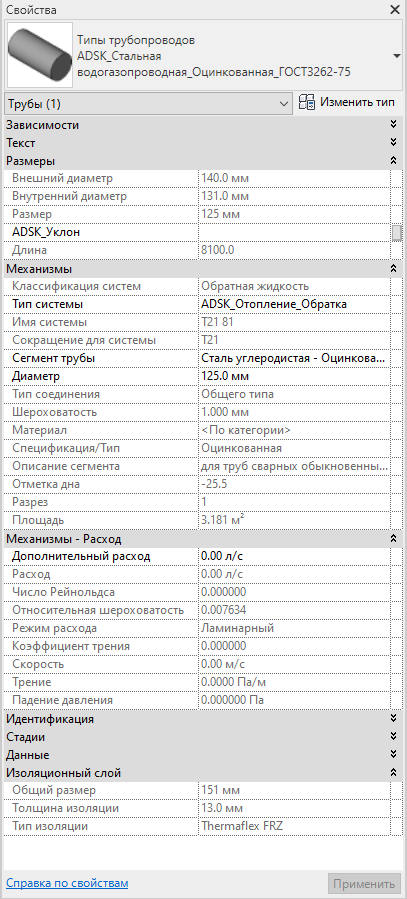
Task: Click the Шероховатость value 1.000 мм
Action: coord(293,412)
